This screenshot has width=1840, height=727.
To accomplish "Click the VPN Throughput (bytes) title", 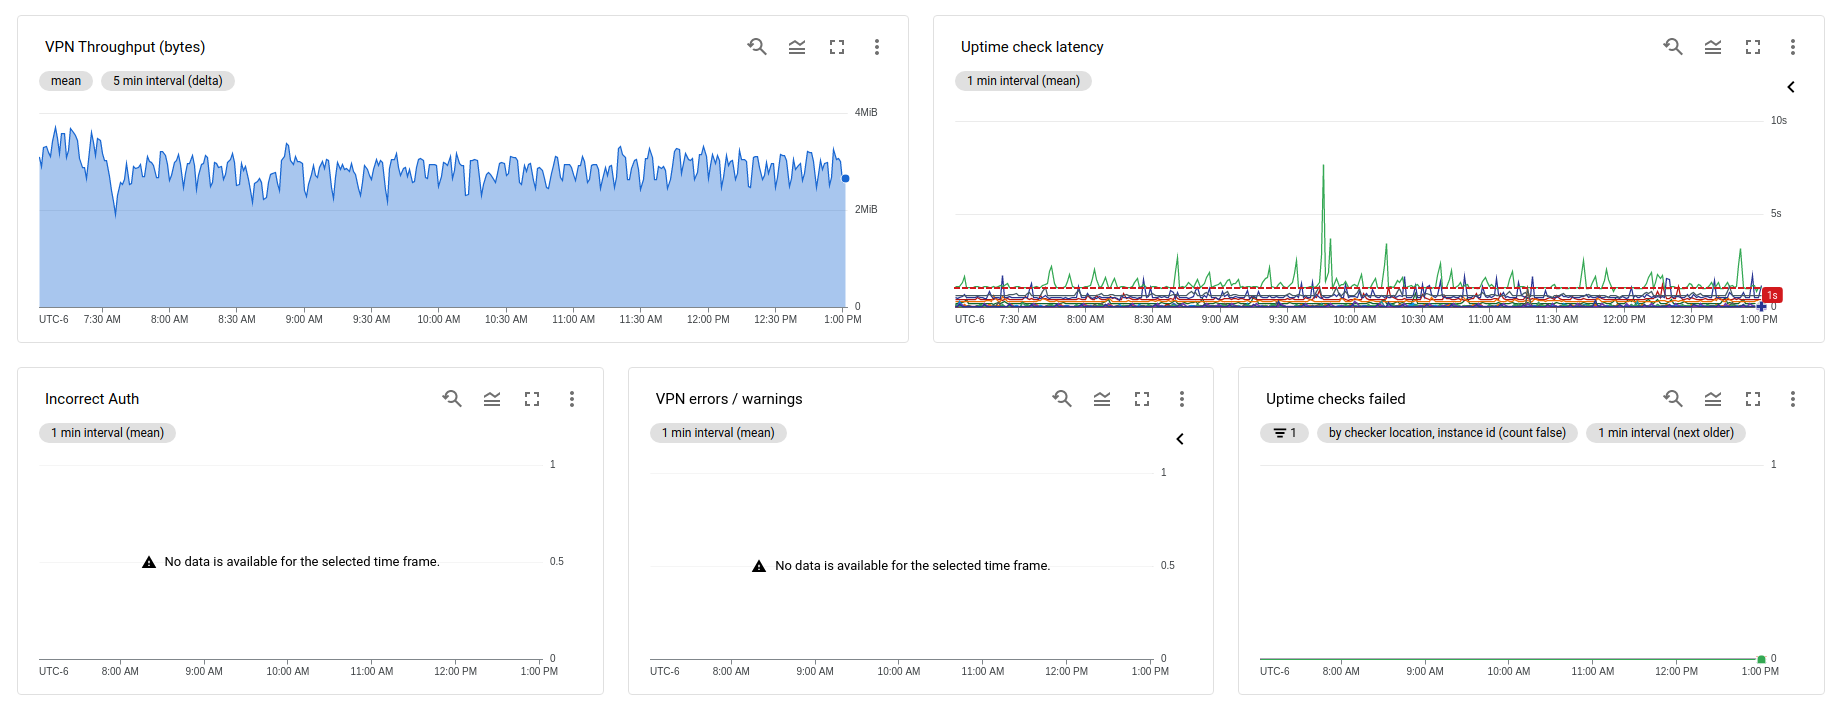I will (x=125, y=47).
